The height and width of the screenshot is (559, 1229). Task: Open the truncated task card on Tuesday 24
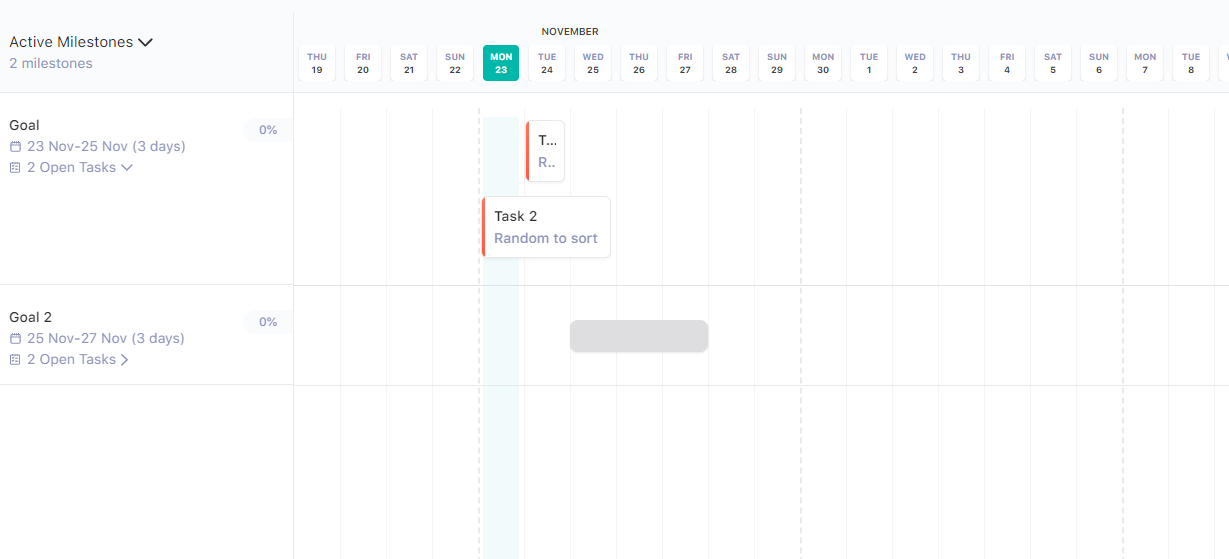[x=546, y=151]
